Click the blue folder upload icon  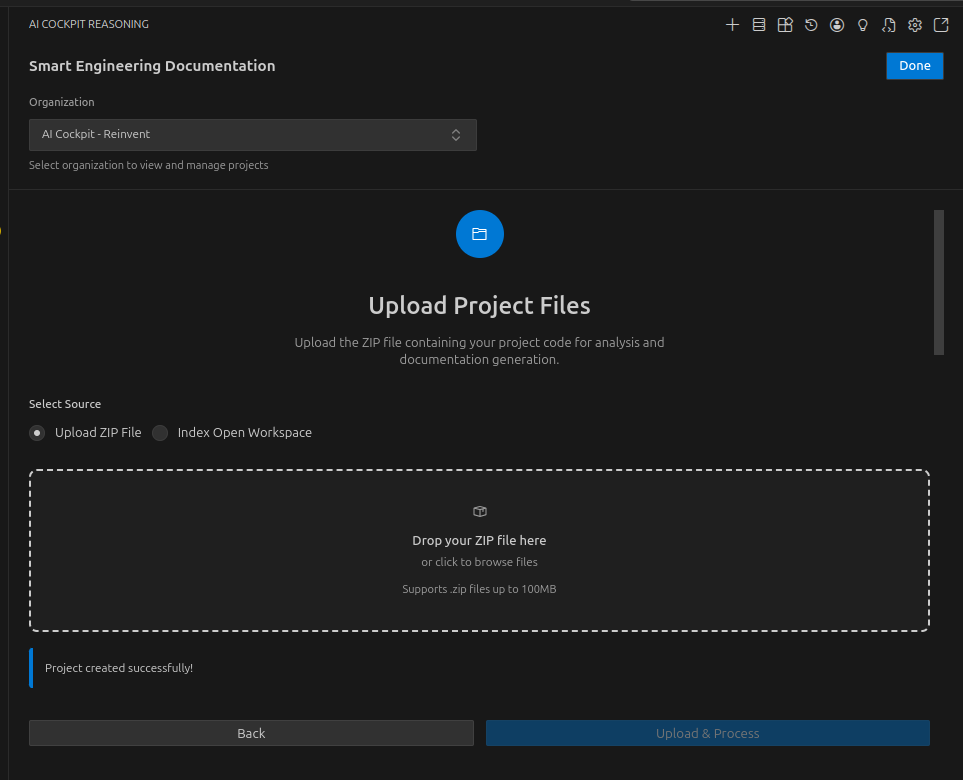pyautogui.click(x=479, y=233)
